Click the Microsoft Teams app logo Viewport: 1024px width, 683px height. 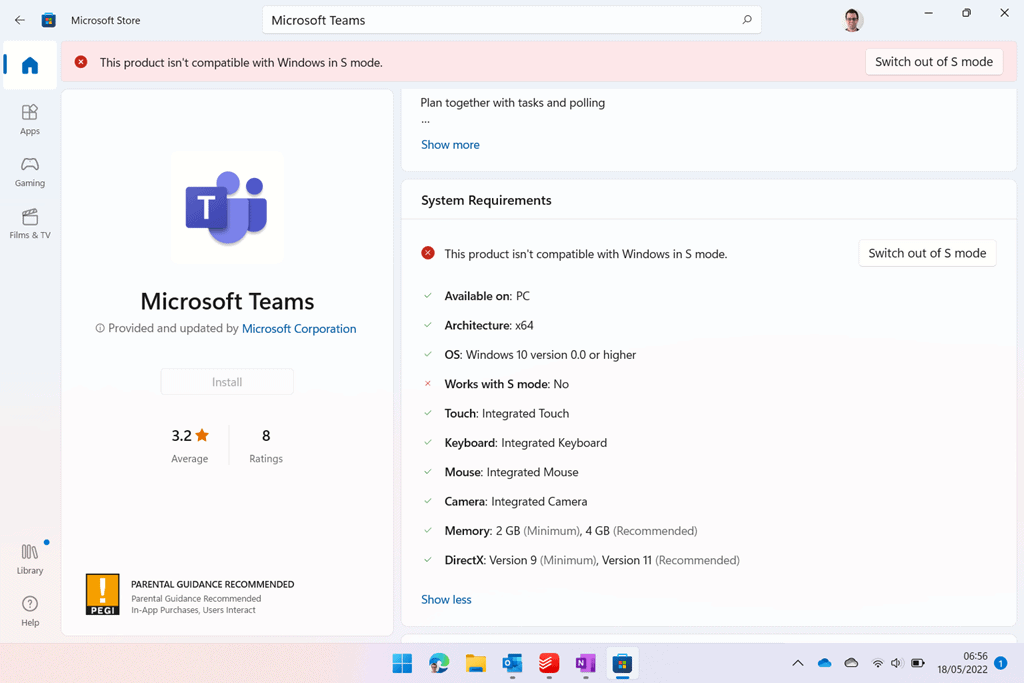pos(227,208)
